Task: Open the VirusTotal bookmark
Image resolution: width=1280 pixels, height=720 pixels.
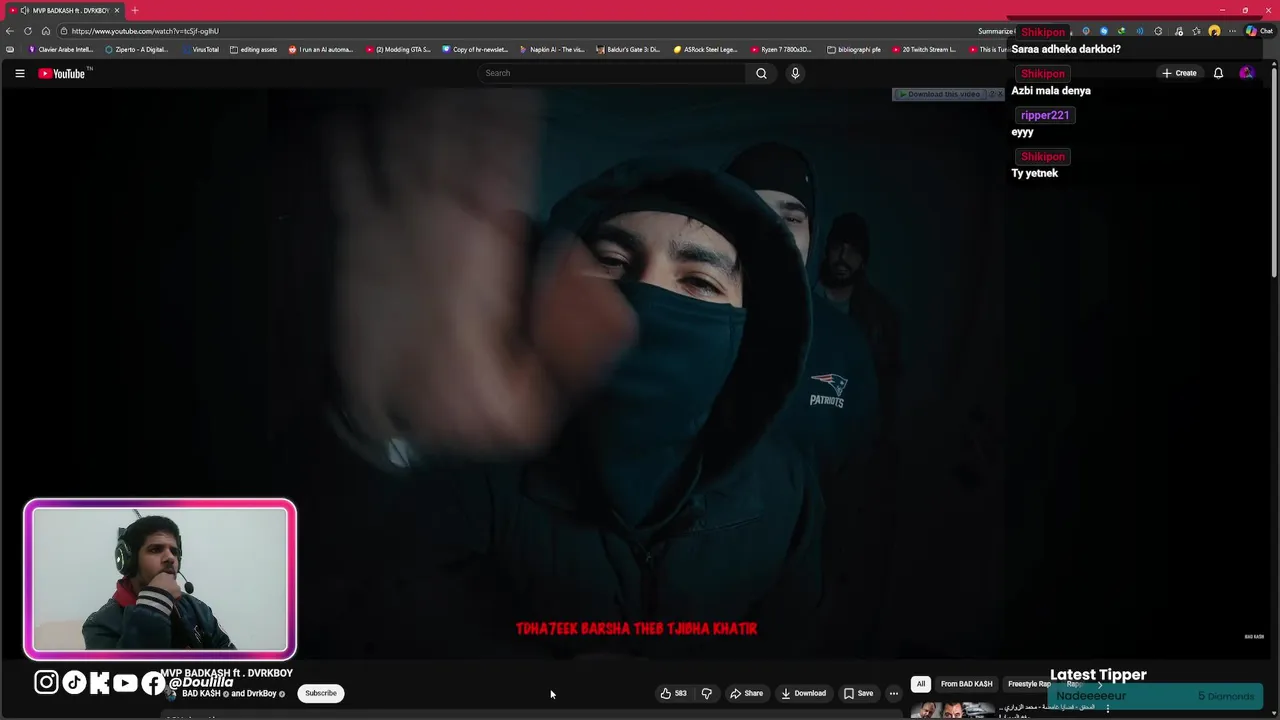Action: (x=200, y=49)
